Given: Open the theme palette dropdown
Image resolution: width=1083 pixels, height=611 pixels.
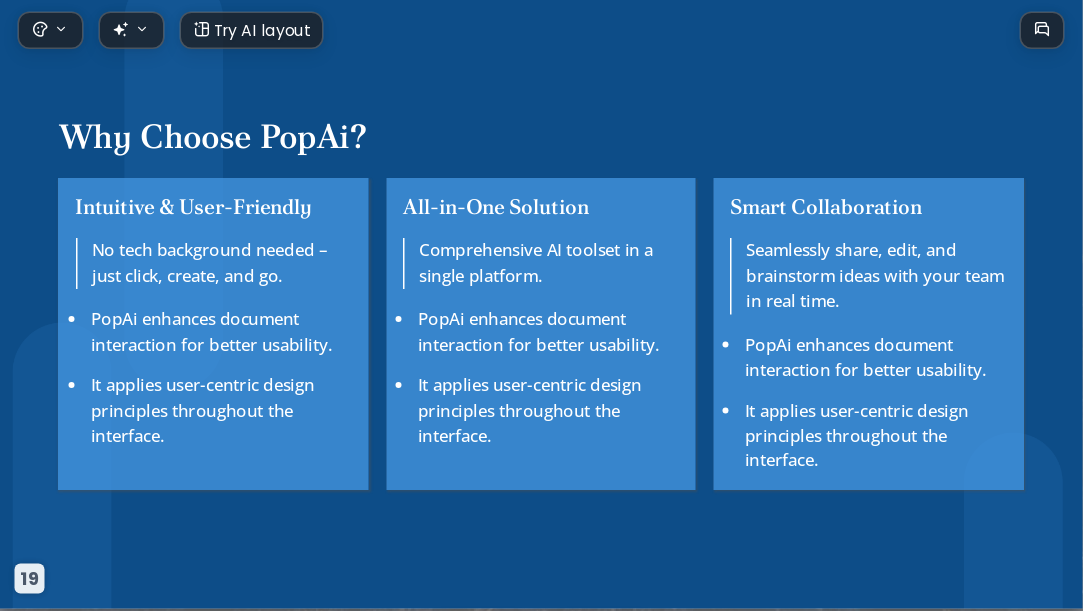Looking at the screenshot, I should point(50,30).
